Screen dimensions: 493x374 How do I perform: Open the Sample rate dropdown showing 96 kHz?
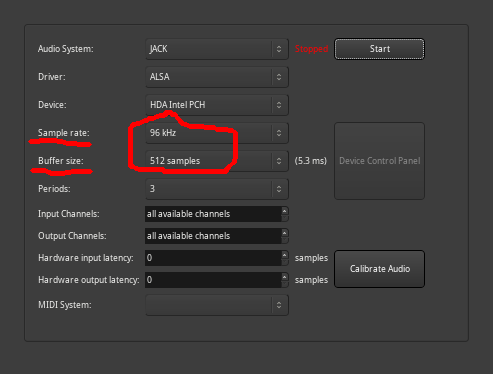(217, 133)
